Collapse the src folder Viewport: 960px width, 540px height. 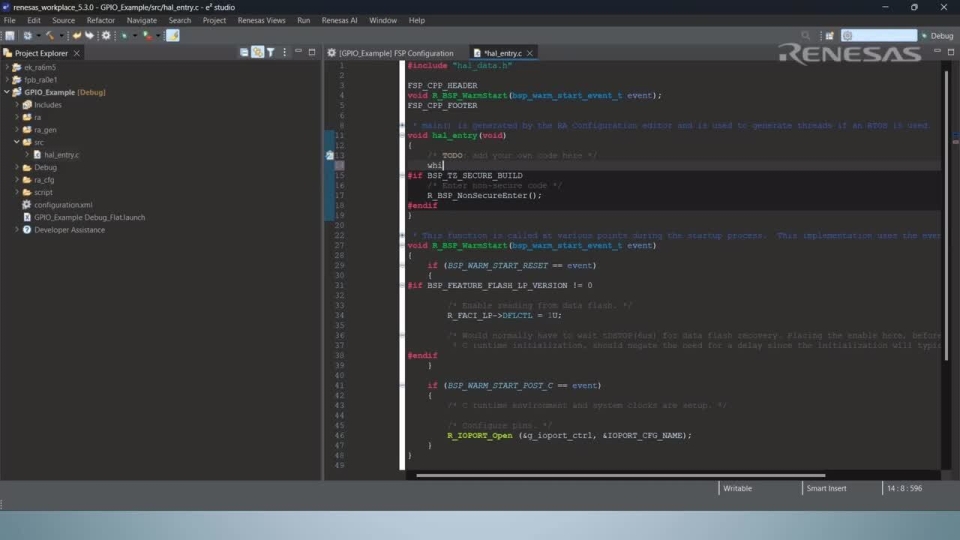click(x=17, y=142)
